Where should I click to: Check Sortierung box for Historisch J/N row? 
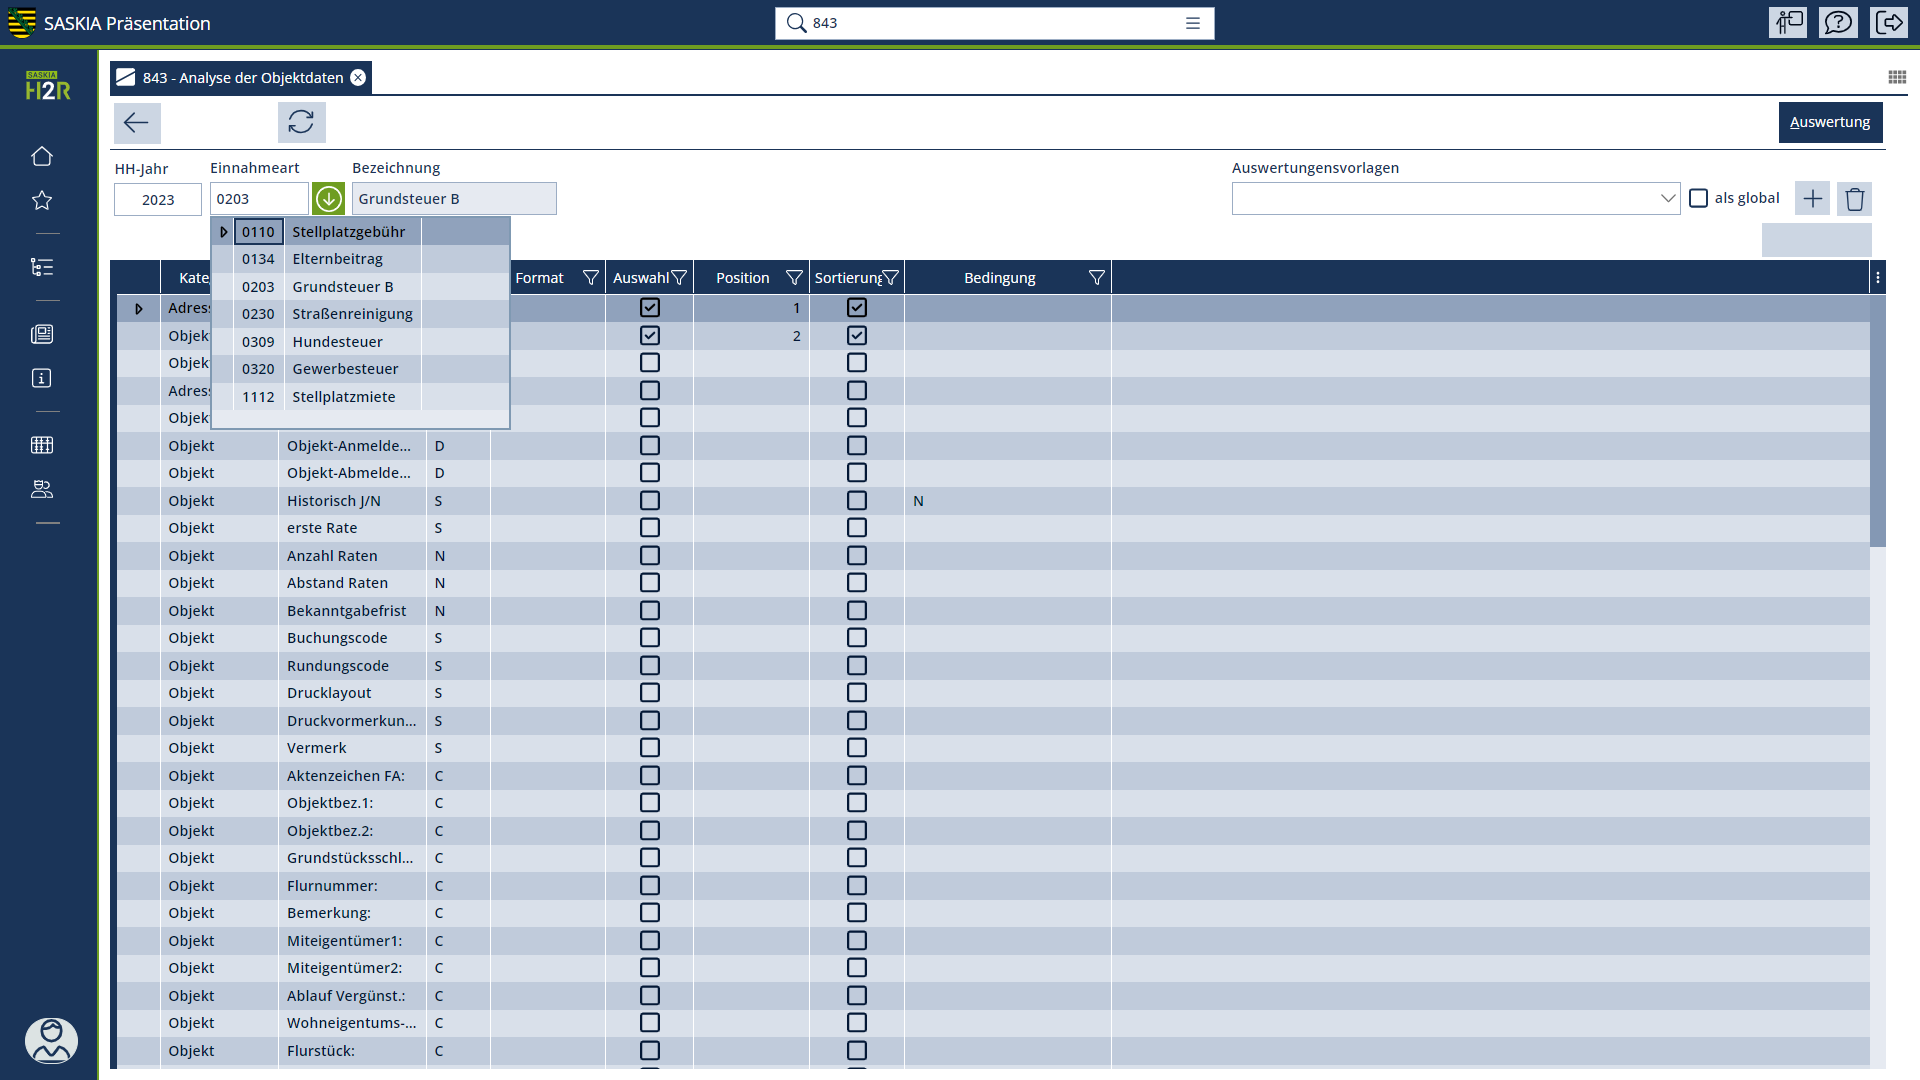click(x=857, y=501)
